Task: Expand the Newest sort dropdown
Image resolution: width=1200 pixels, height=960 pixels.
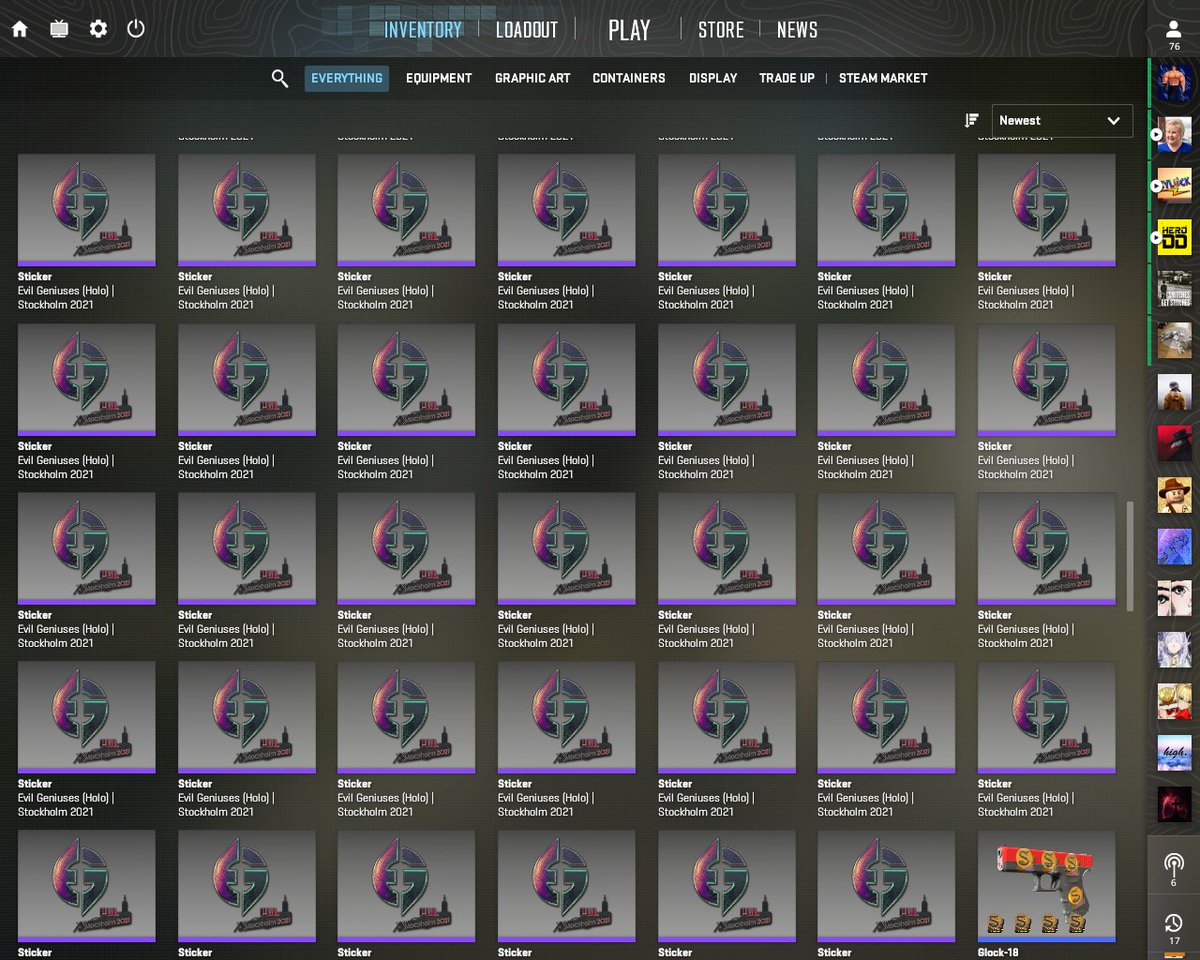Action: [1062, 120]
